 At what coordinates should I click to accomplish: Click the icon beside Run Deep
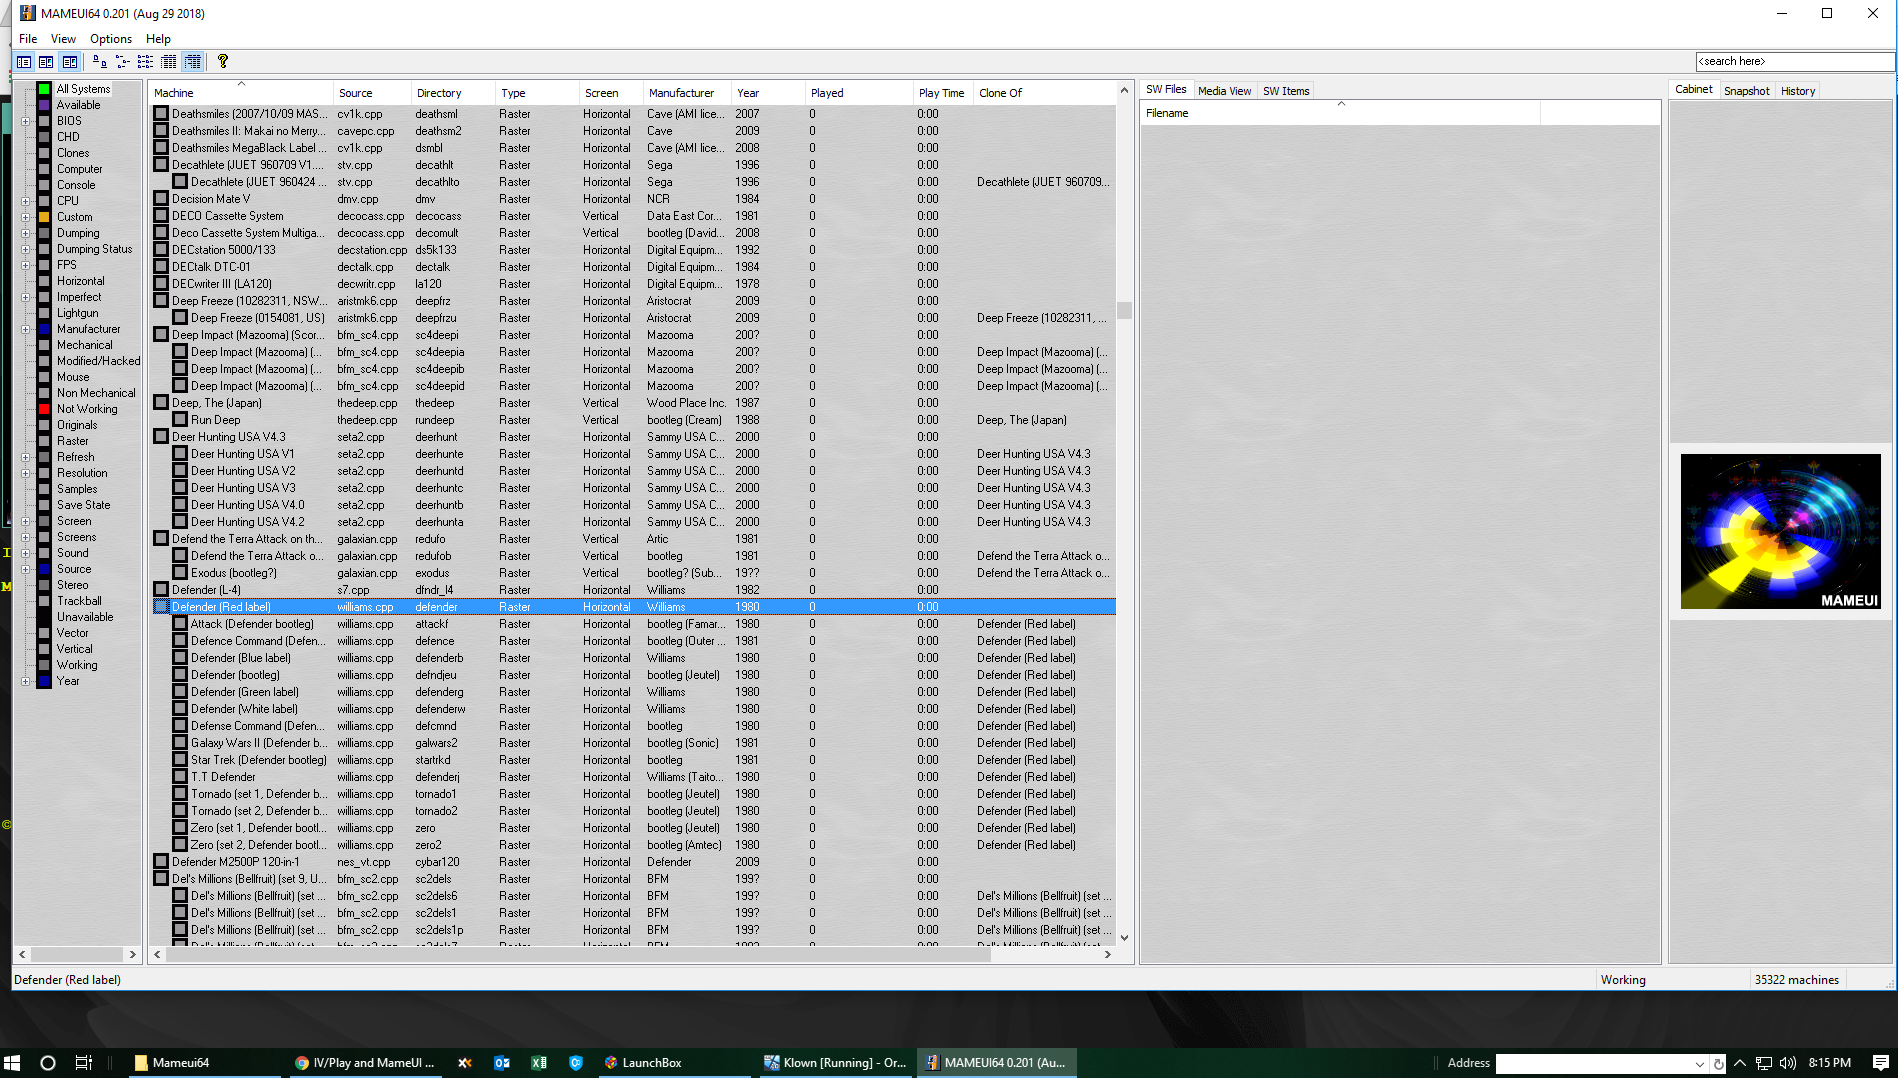pos(180,420)
